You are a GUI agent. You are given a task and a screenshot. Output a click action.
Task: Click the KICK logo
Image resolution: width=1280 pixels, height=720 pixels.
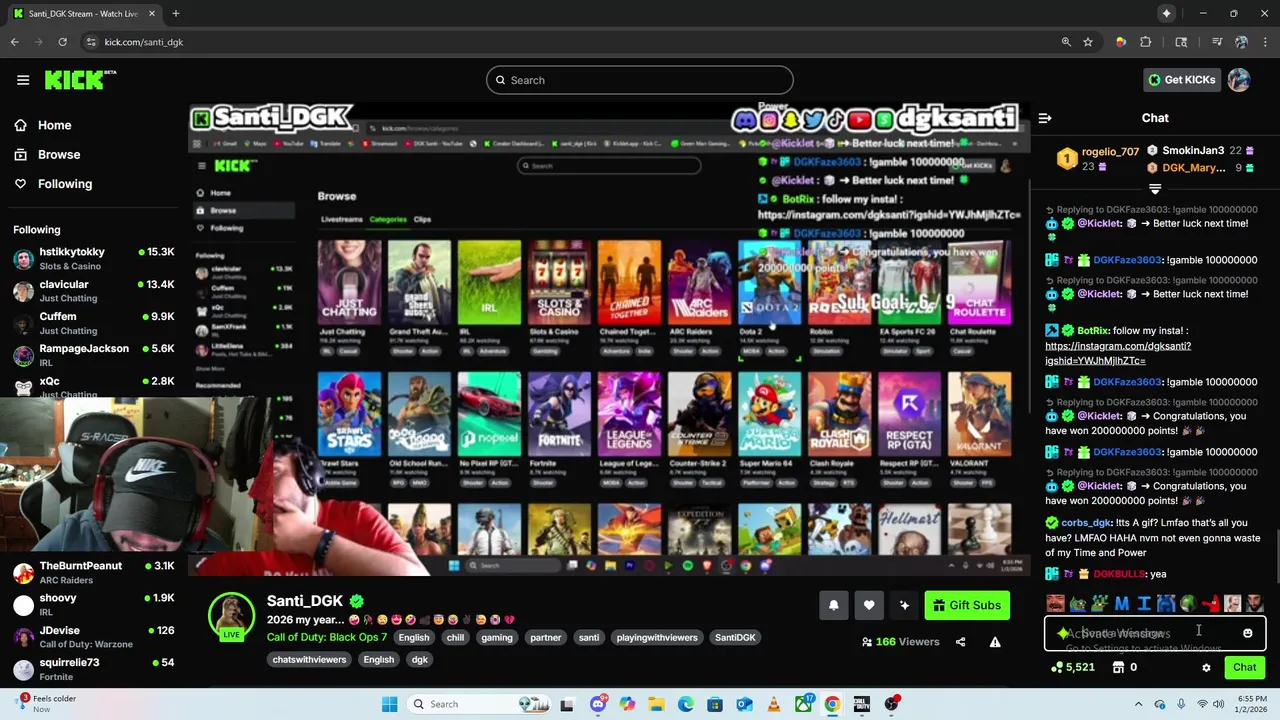80,80
